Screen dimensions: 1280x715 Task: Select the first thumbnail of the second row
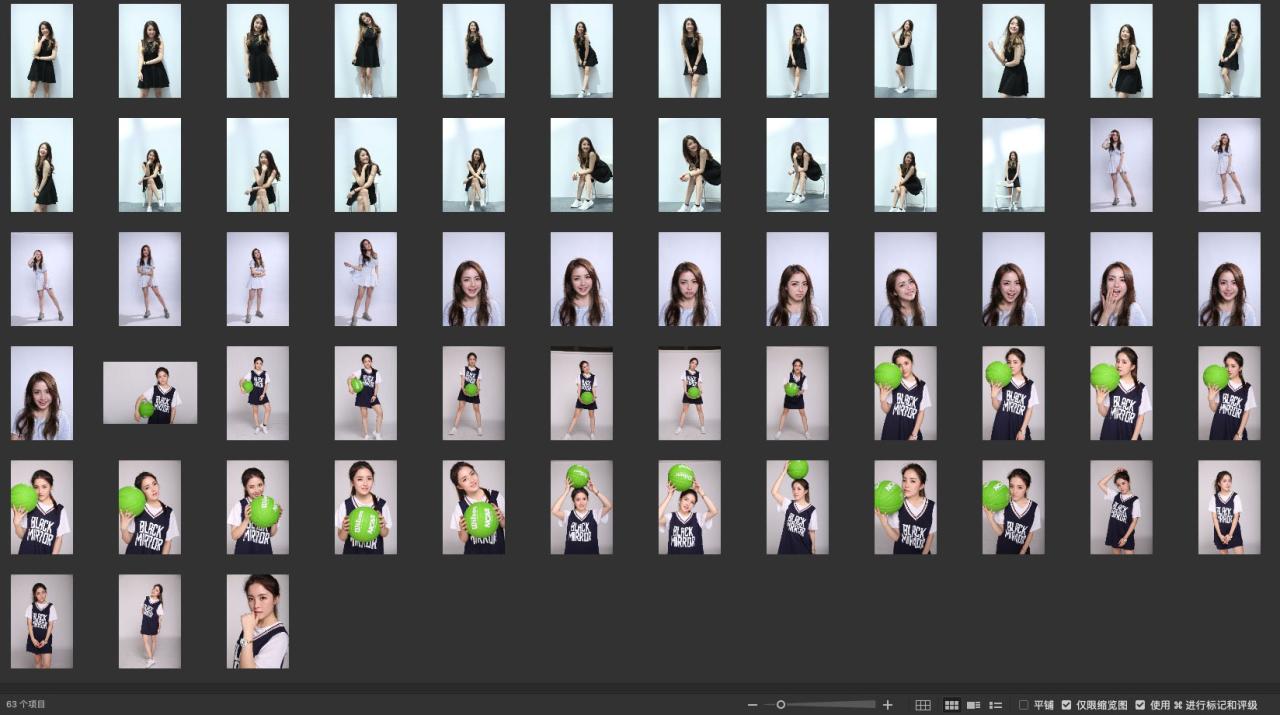pyautogui.click(x=42, y=165)
